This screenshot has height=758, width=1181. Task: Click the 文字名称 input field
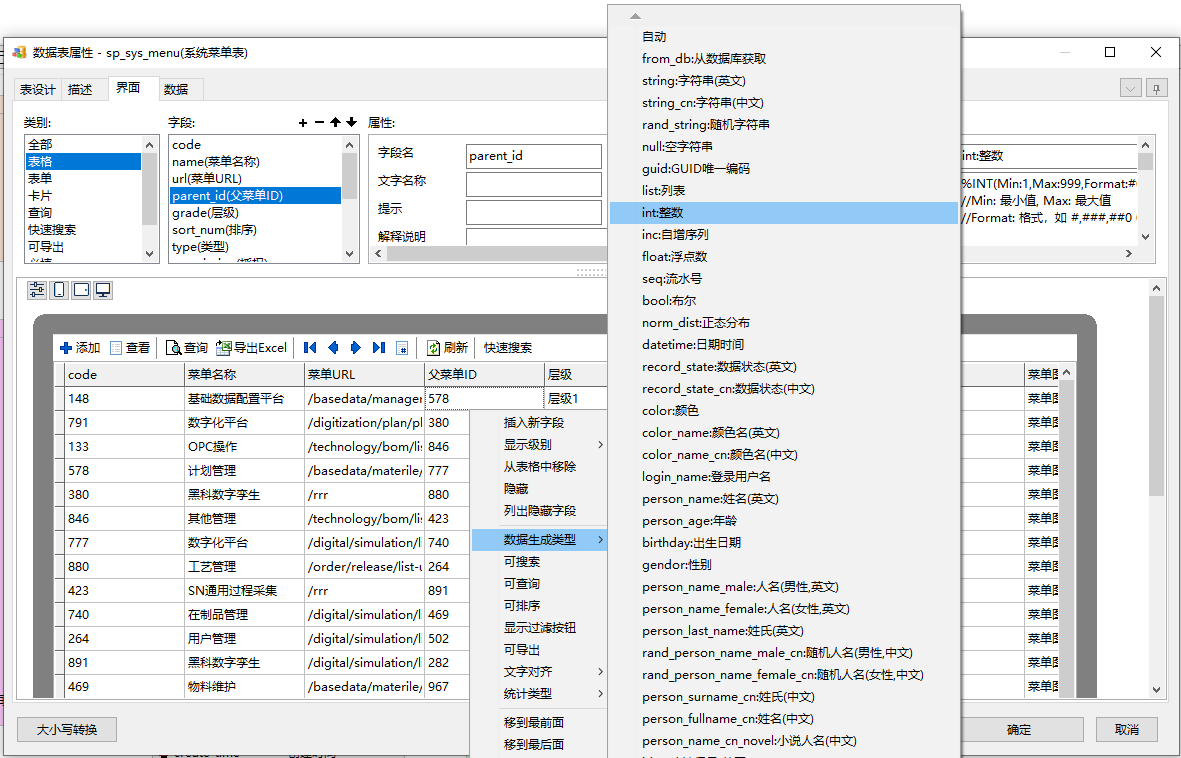[534, 184]
